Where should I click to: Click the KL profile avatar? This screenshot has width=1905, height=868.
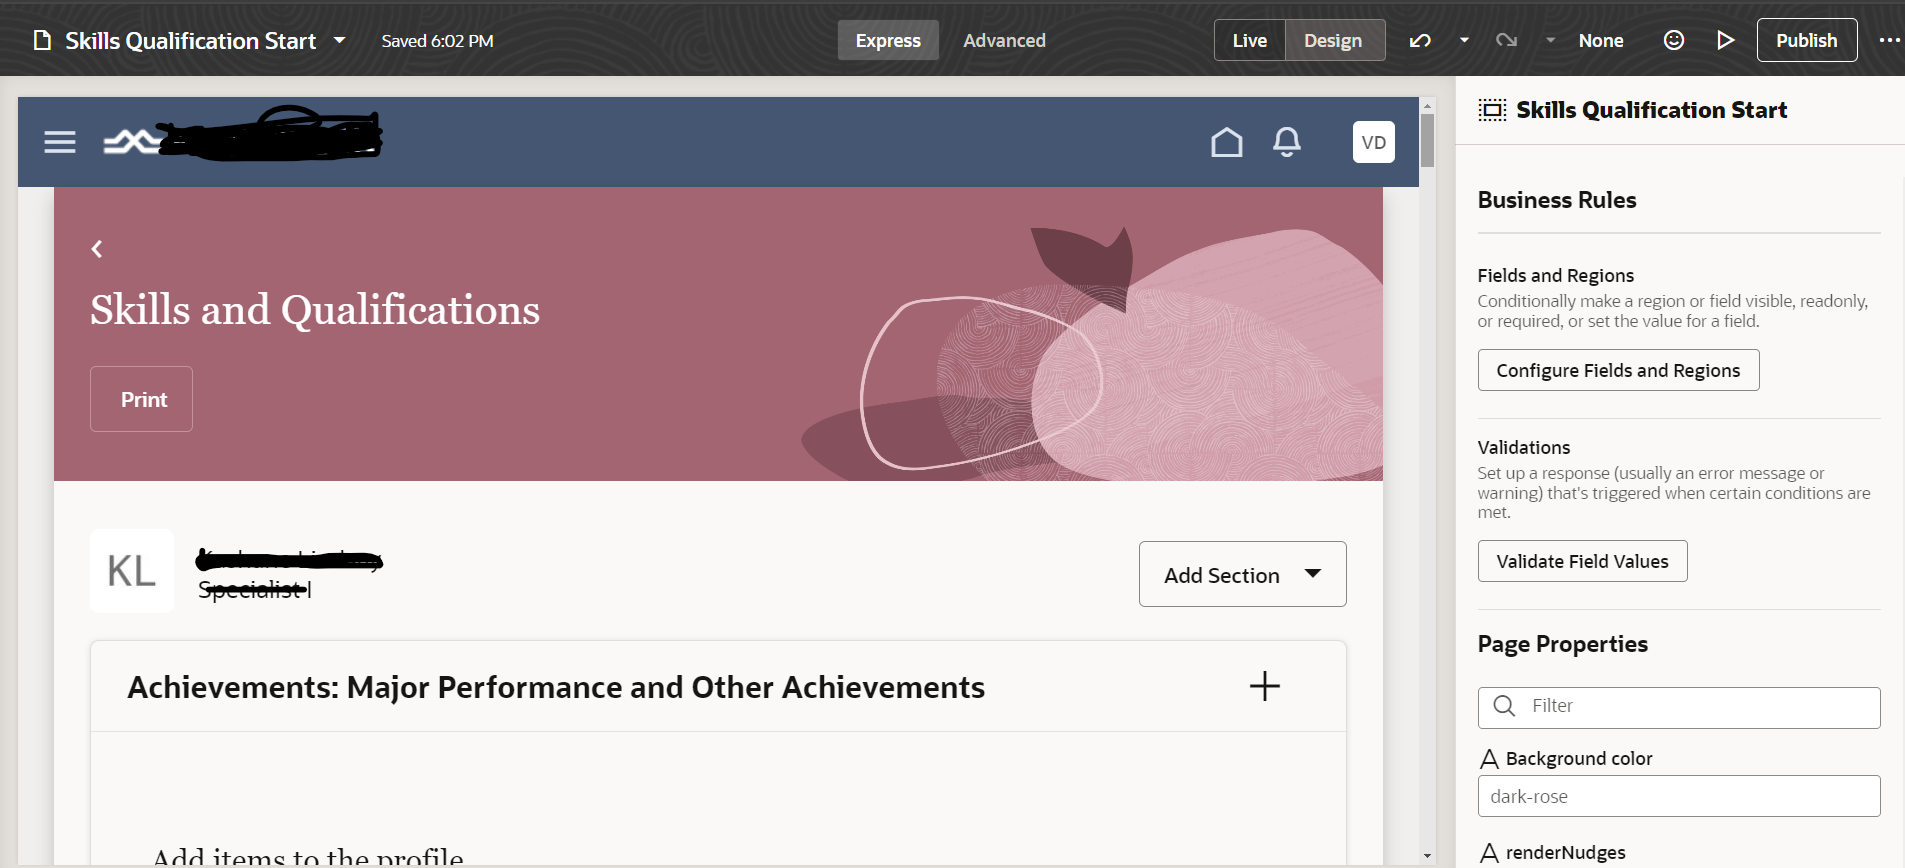pos(132,571)
